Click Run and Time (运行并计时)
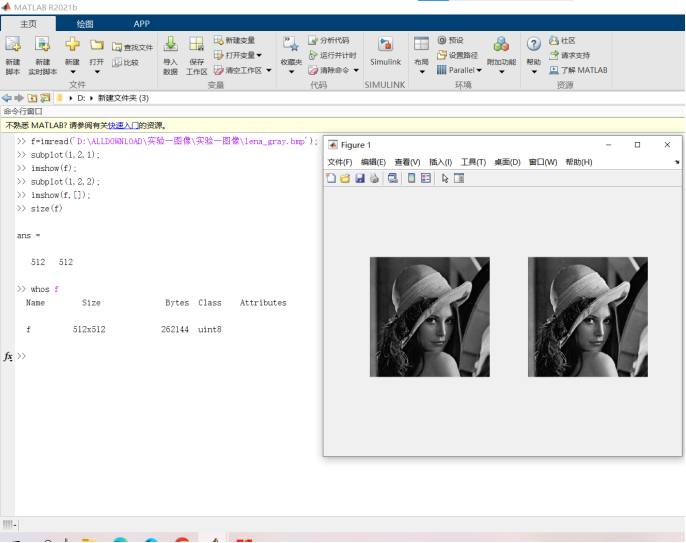The height and width of the screenshot is (543, 686). [x=332, y=55]
